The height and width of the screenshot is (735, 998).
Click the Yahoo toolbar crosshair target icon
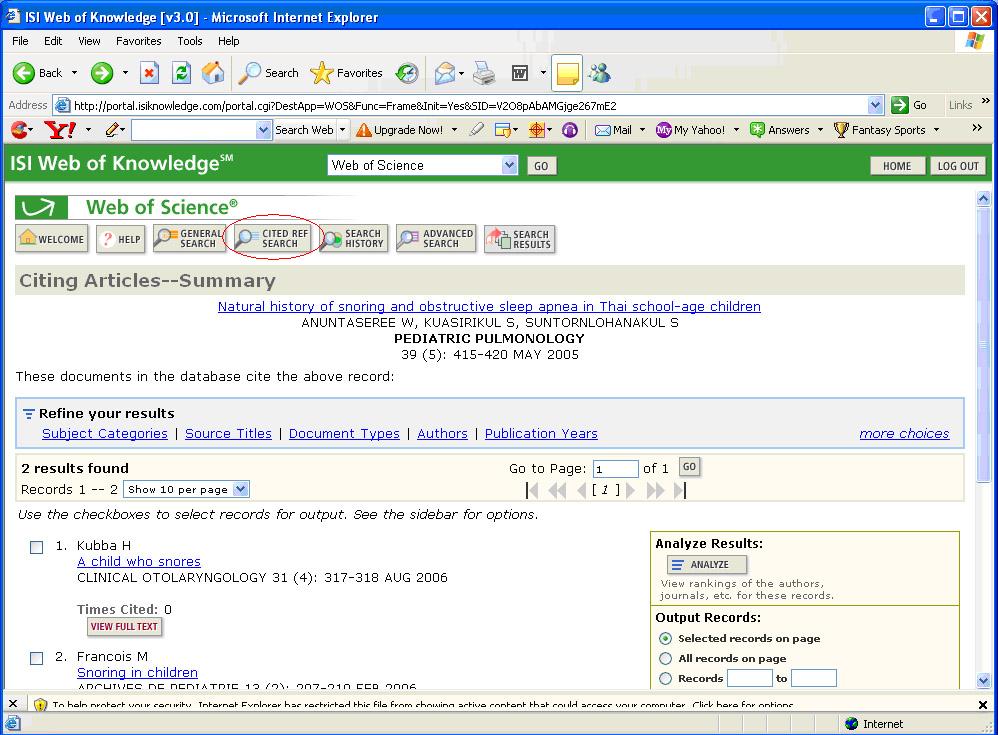[537, 130]
